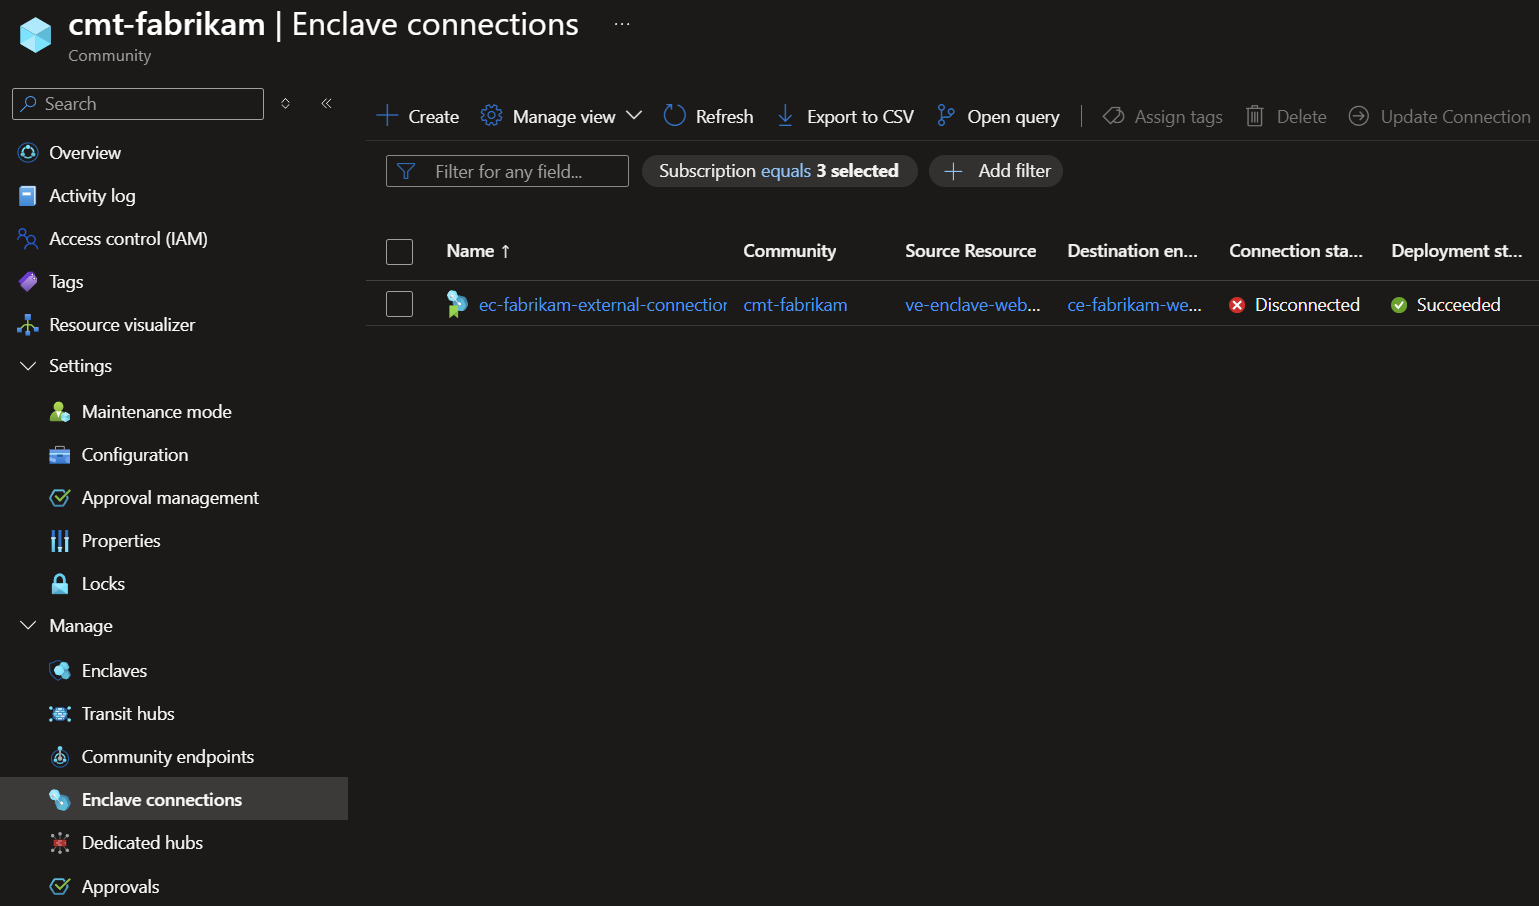
Task: Click the Approval management icon
Action: (x=60, y=498)
